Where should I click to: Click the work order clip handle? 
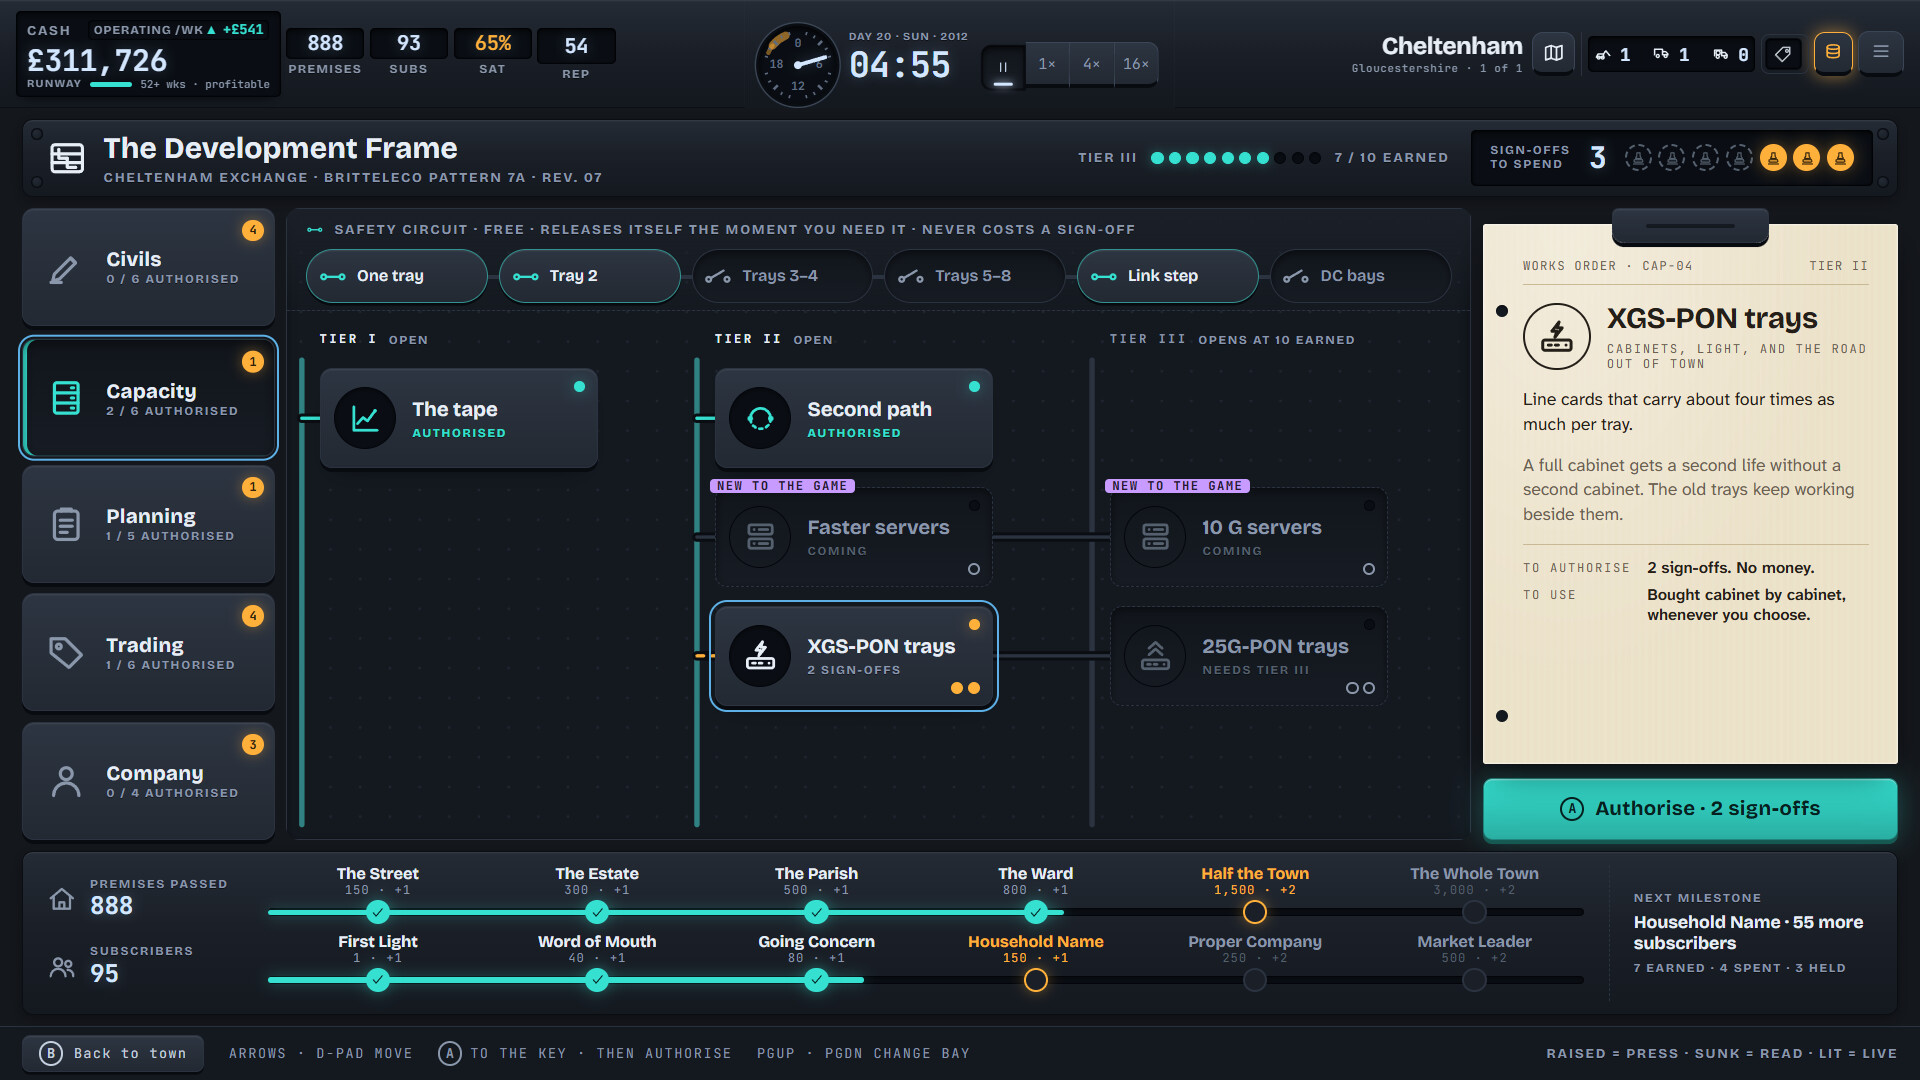coord(1690,226)
